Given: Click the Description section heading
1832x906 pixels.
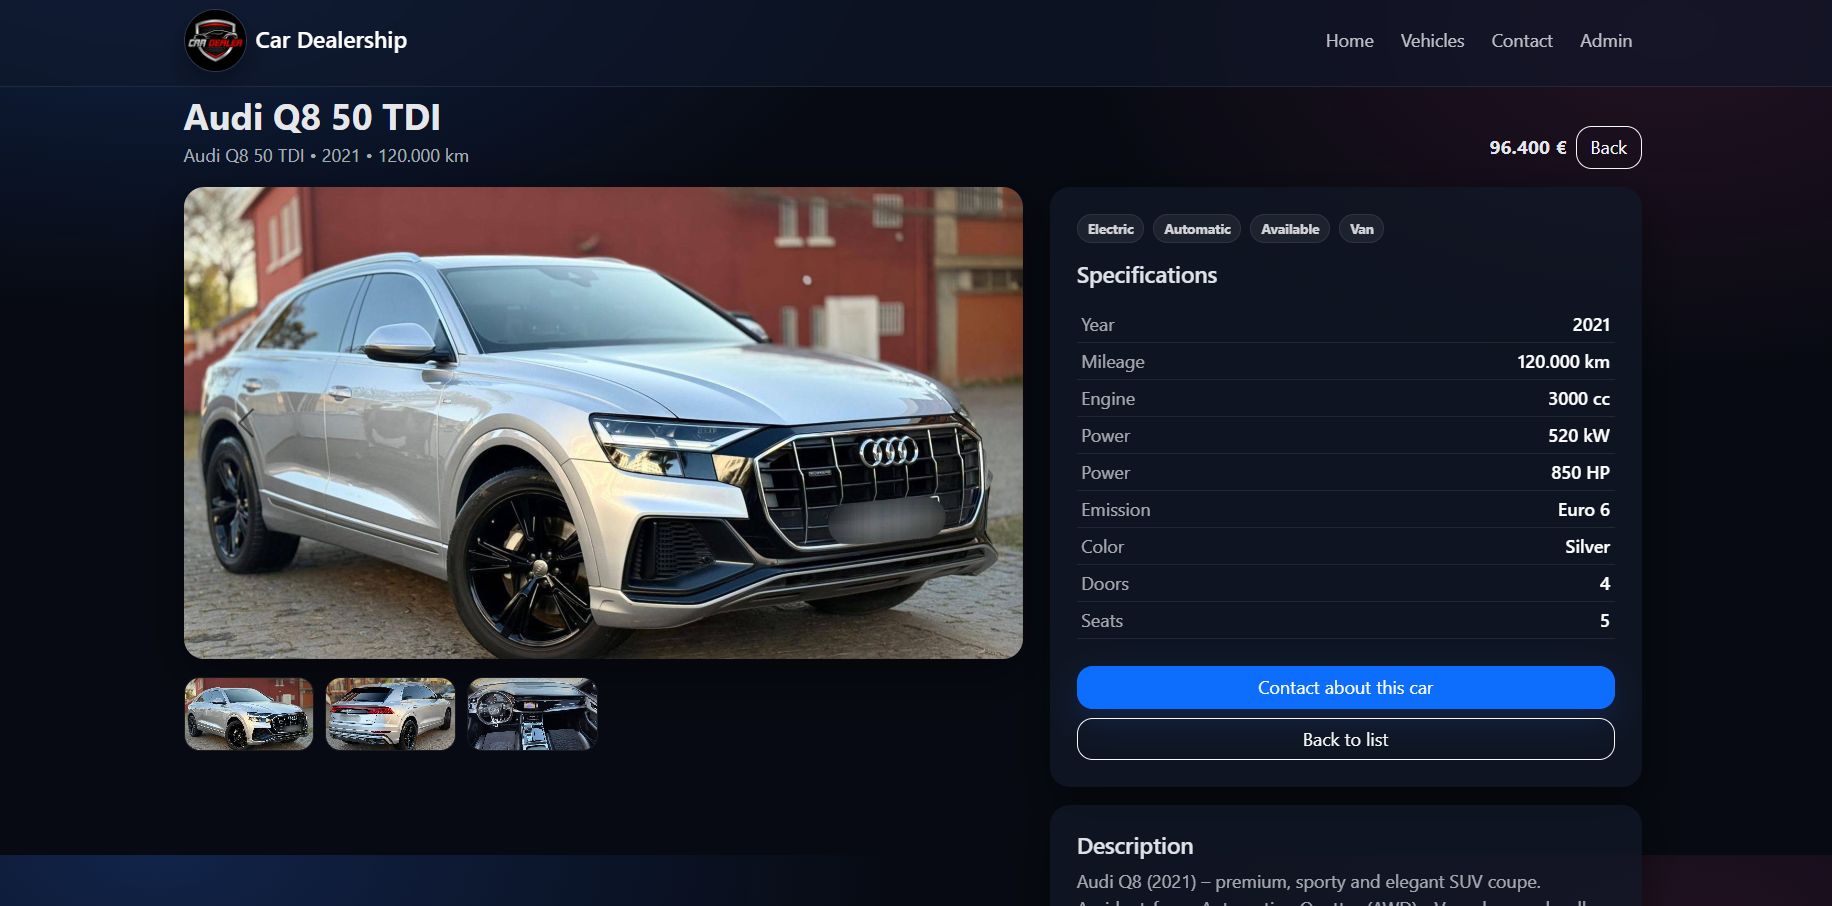Looking at the screenshot, I should pos(1135,846).
